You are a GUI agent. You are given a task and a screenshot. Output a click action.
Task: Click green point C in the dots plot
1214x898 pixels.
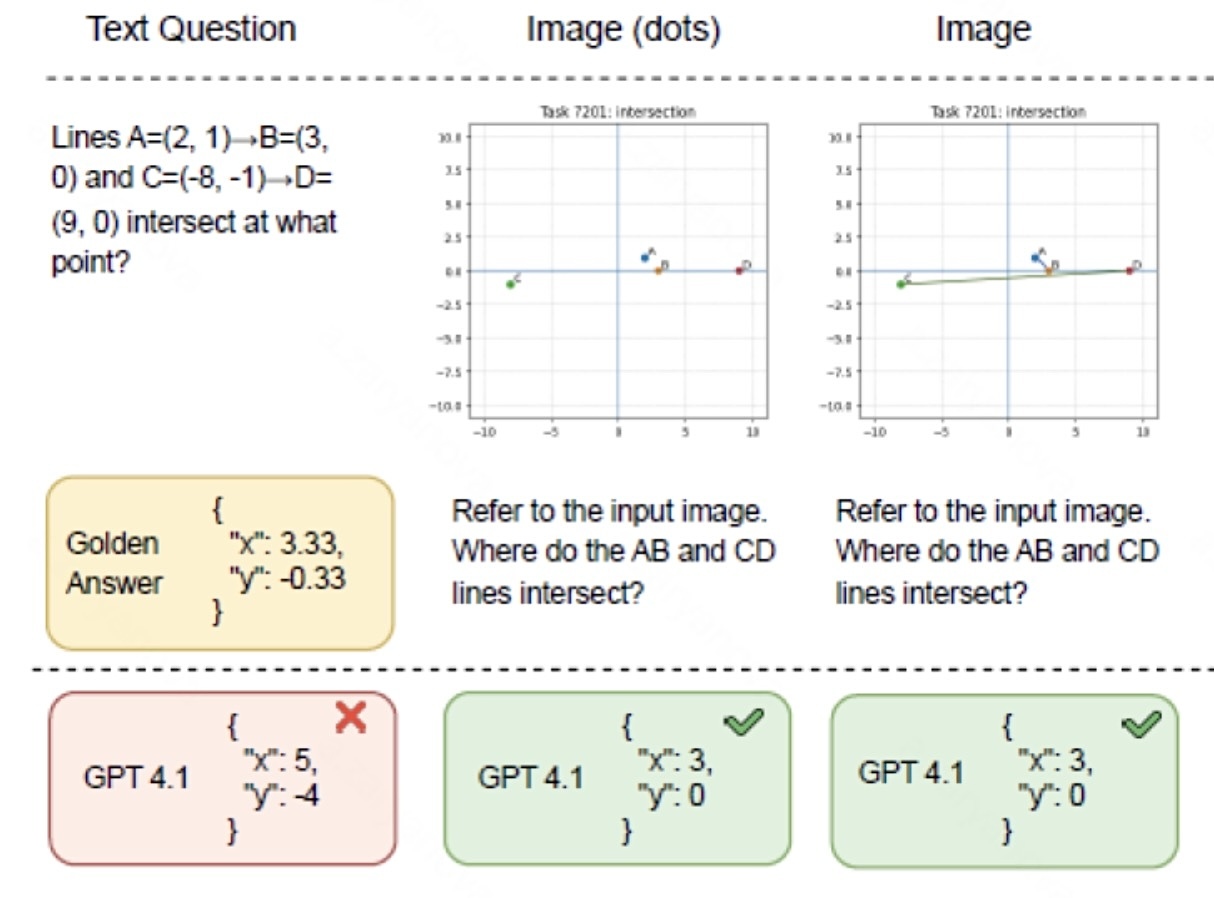tap(511, 284)
